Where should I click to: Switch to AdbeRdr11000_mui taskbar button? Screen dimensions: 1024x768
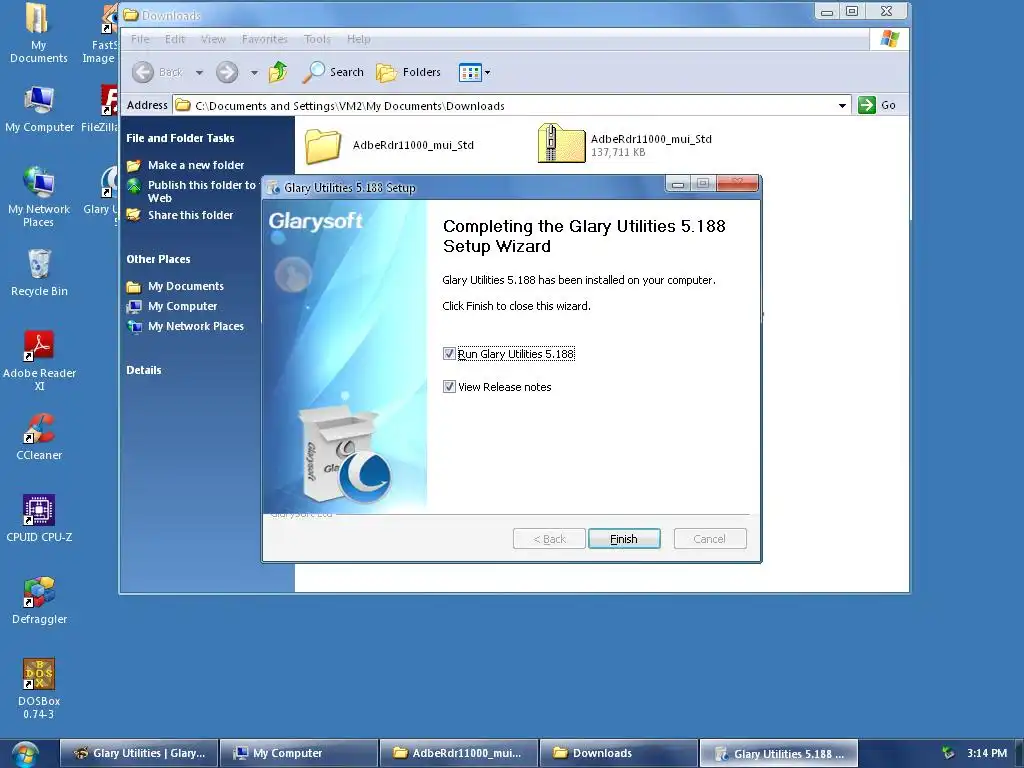click(x=458, y=753)
